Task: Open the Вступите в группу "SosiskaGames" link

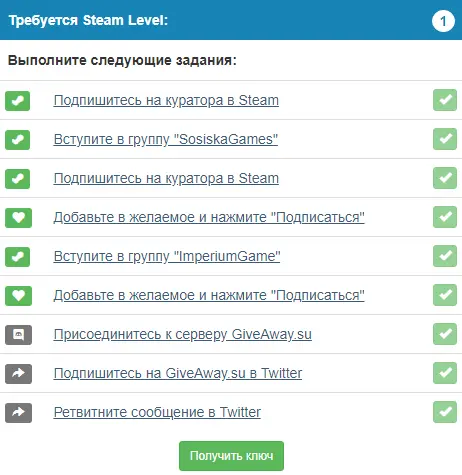Action: tap(166, 139)
